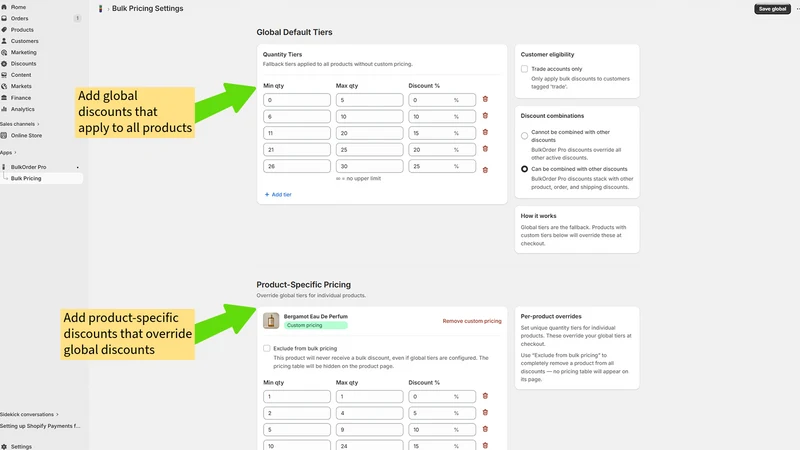
Task: Click the Discounts icon
Action: pos(4,64)
